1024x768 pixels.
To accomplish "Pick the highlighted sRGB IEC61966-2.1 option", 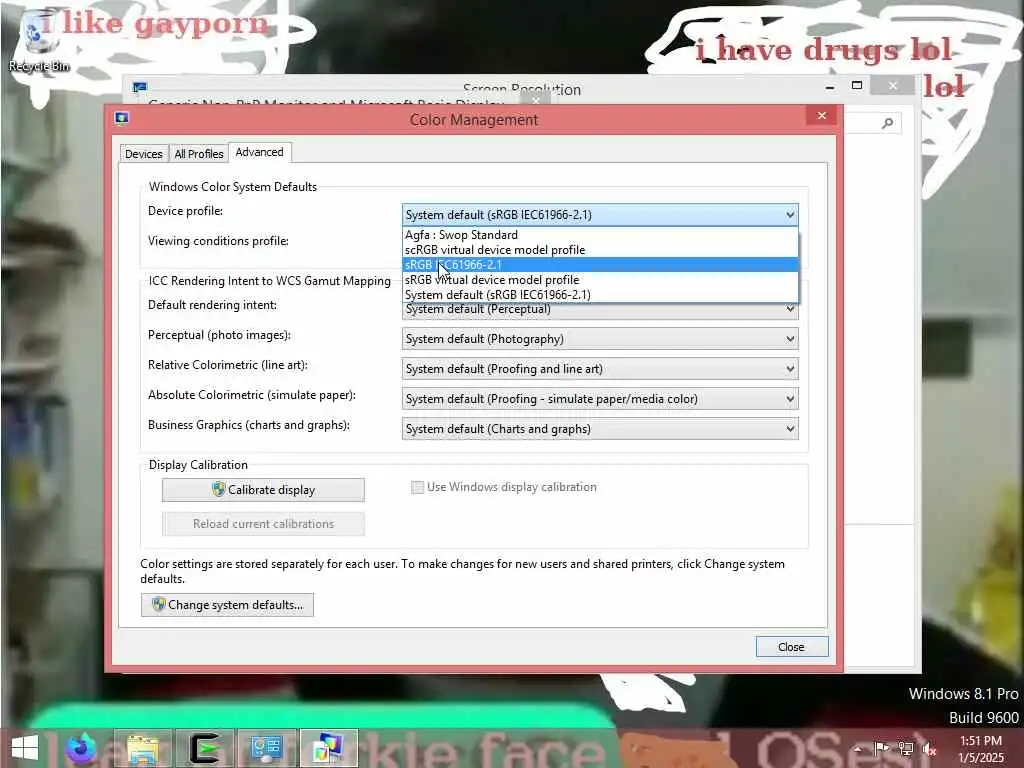I will click(600, 264).
